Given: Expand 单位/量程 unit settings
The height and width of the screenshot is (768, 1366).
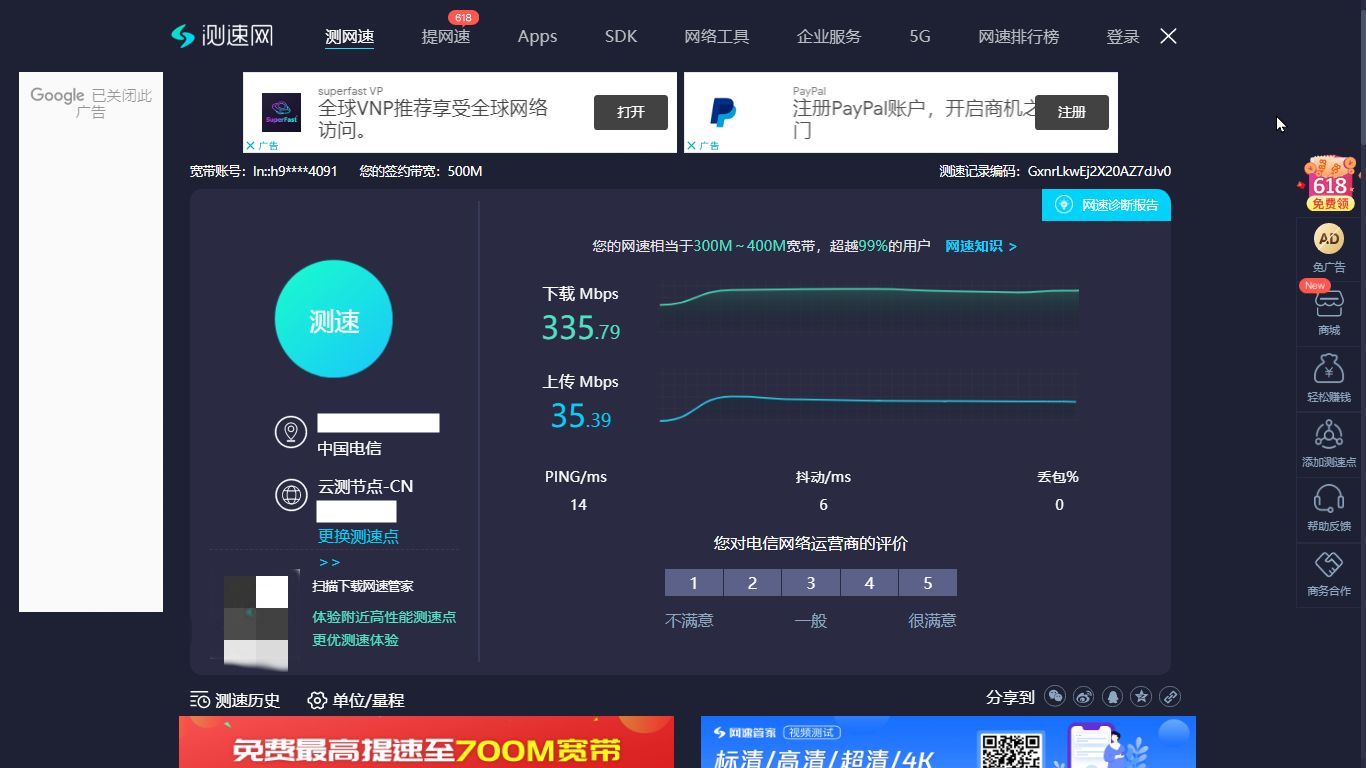Looking at the screenshot, I should [x=356, y=701].
